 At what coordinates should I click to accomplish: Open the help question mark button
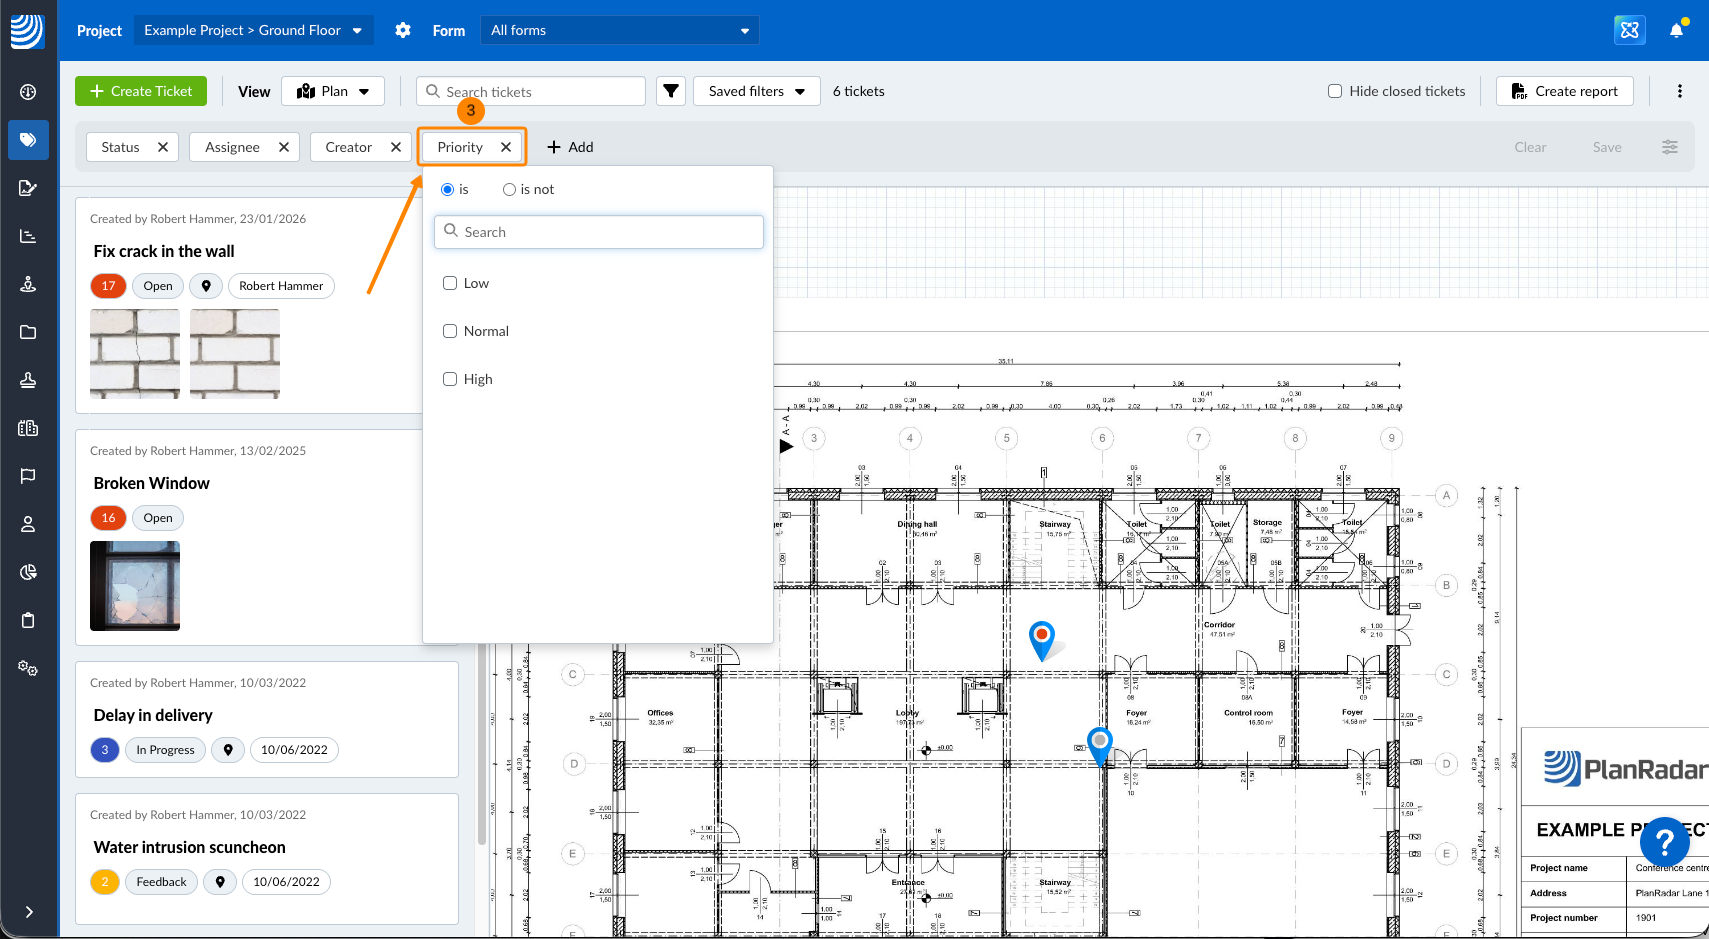(x=1664, y=842)
